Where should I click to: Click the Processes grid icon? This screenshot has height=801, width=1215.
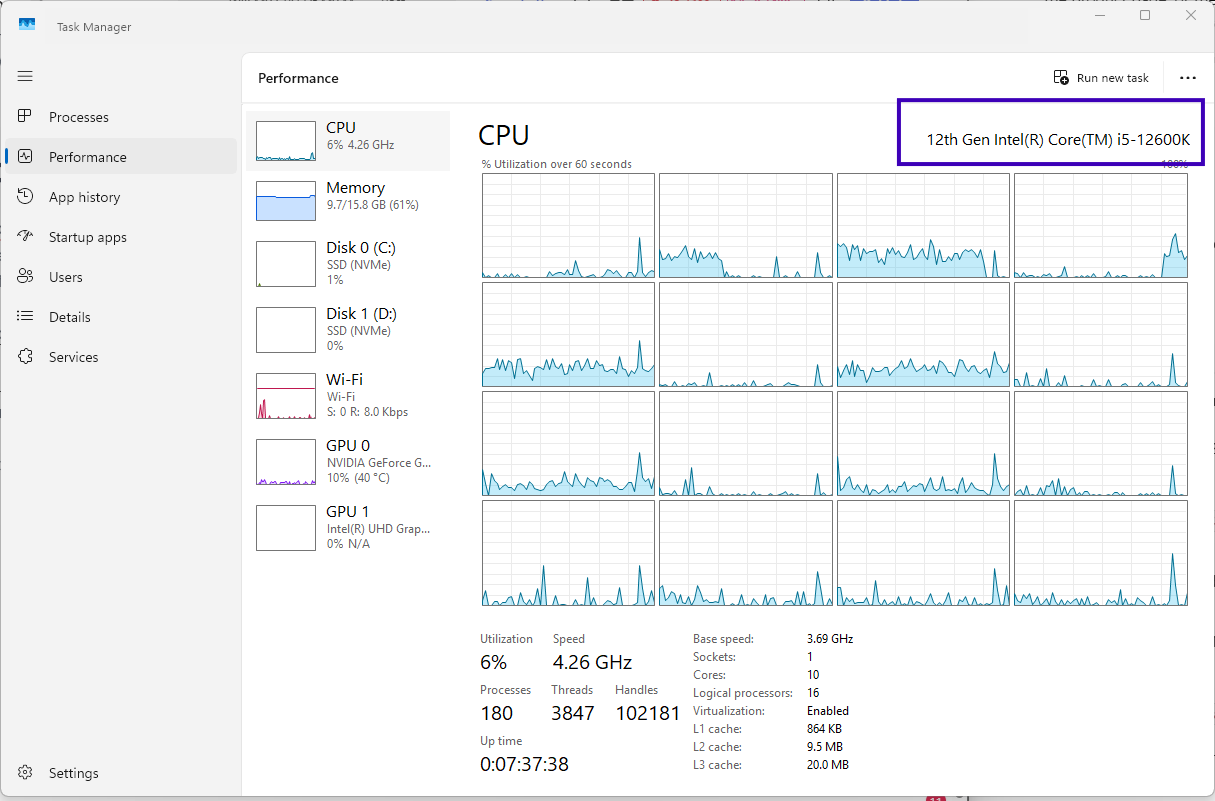point(26,117)
